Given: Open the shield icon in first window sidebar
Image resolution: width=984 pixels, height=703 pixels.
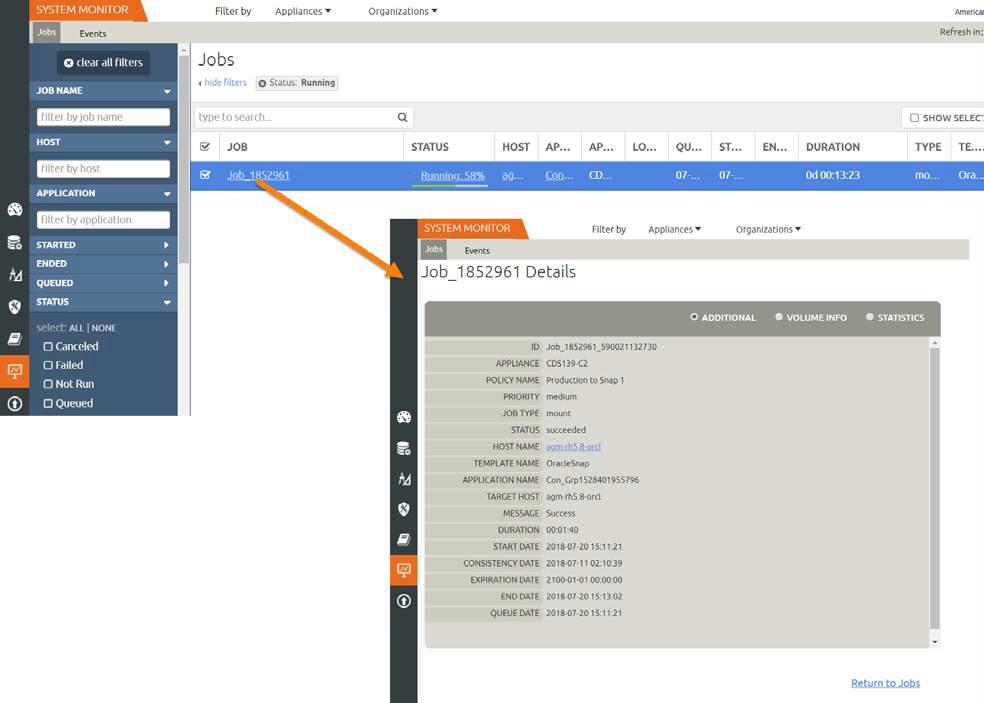Looking at the screenshot, I should [x=14, y=306].
